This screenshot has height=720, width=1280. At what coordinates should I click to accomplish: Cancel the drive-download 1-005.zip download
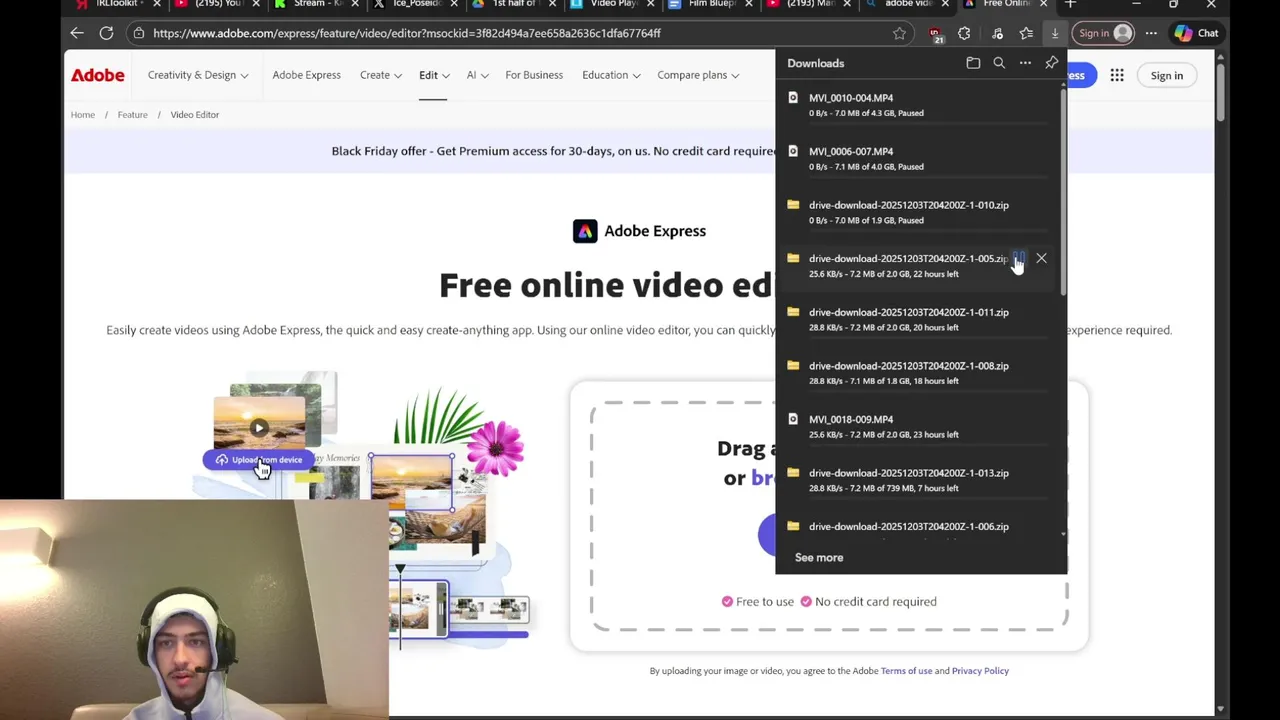tap(1041, 258)
